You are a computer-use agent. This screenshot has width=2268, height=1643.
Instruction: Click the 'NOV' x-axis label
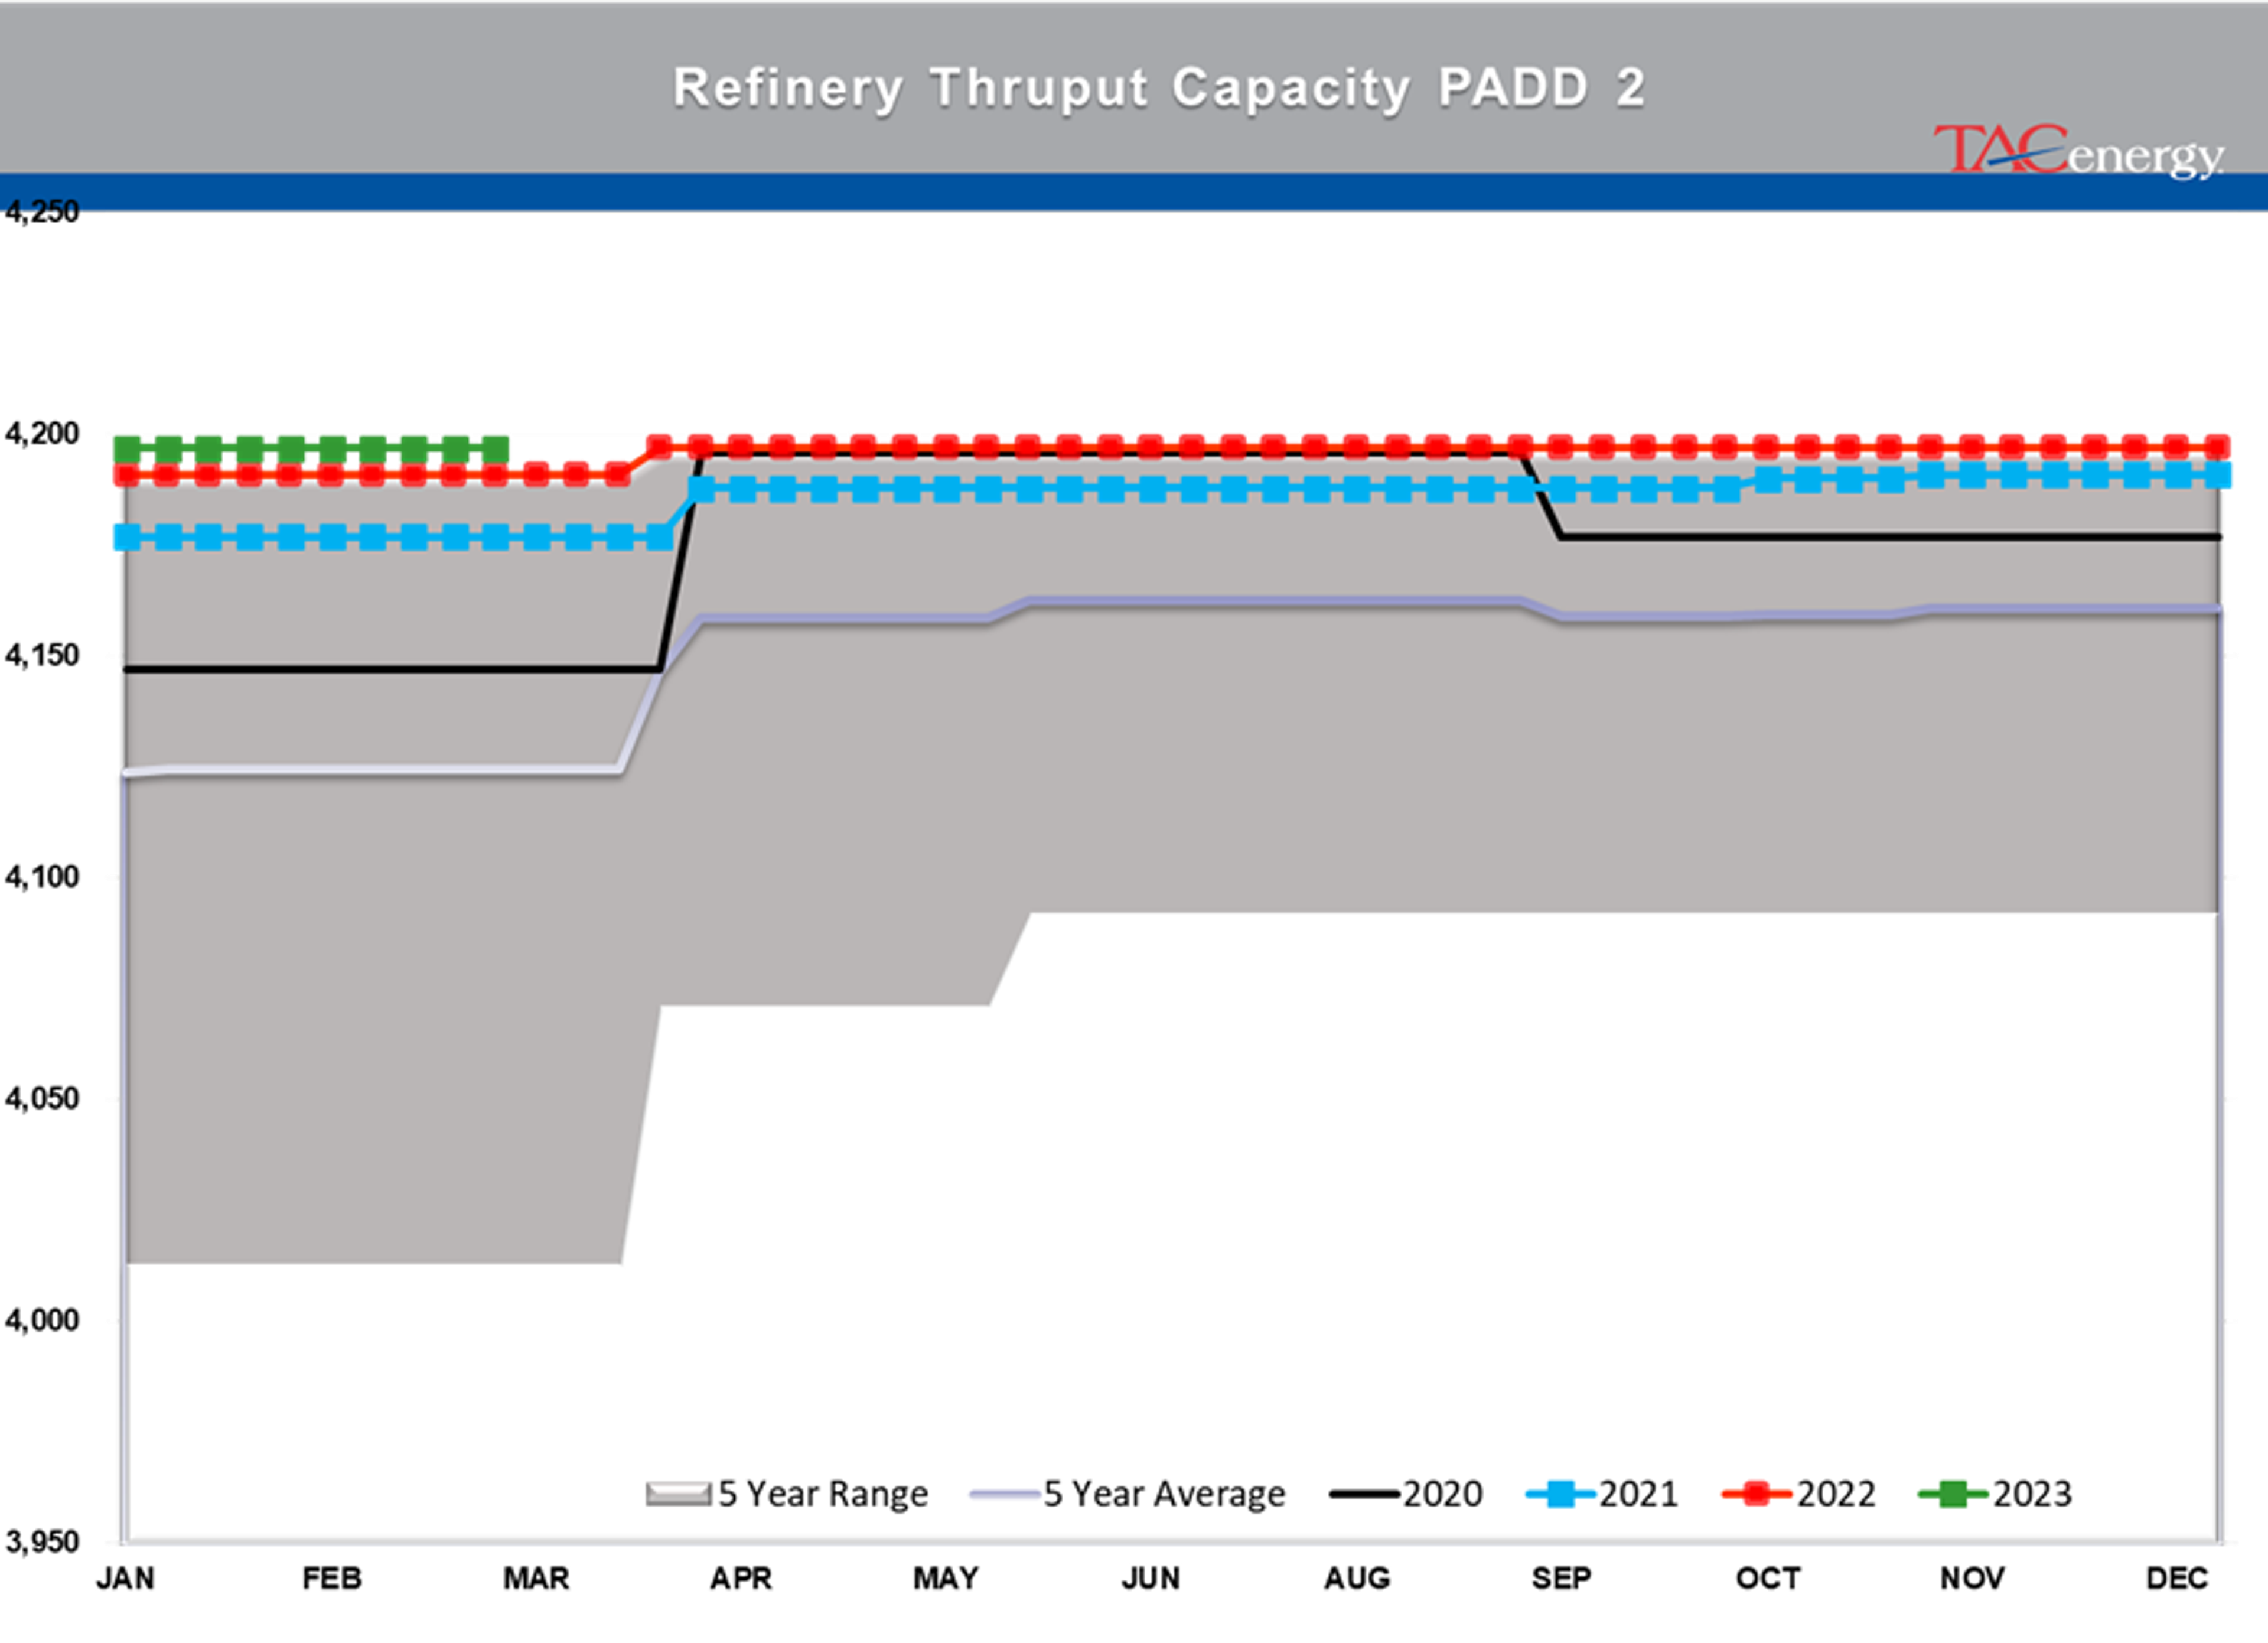click(1972, 1579)
